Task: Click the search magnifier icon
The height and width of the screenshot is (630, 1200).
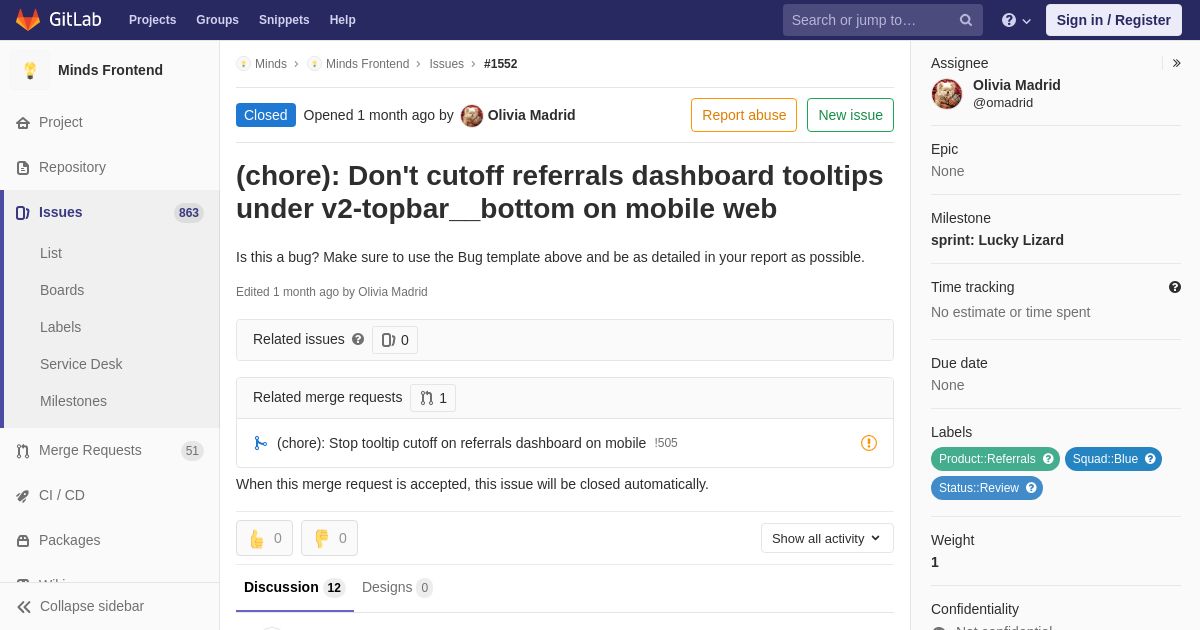Action: (x=966, y=20)
